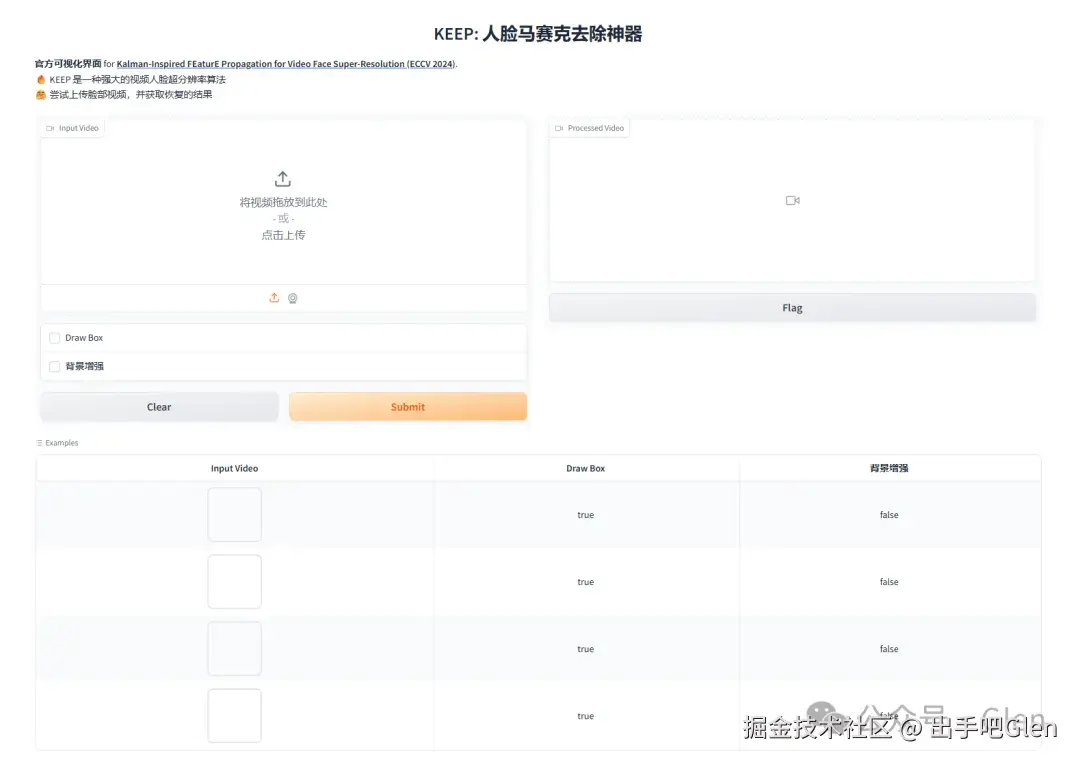The image size is (1080, 763).
Task: Click the Input Video panel label
Action: click(x=72, y=128)
